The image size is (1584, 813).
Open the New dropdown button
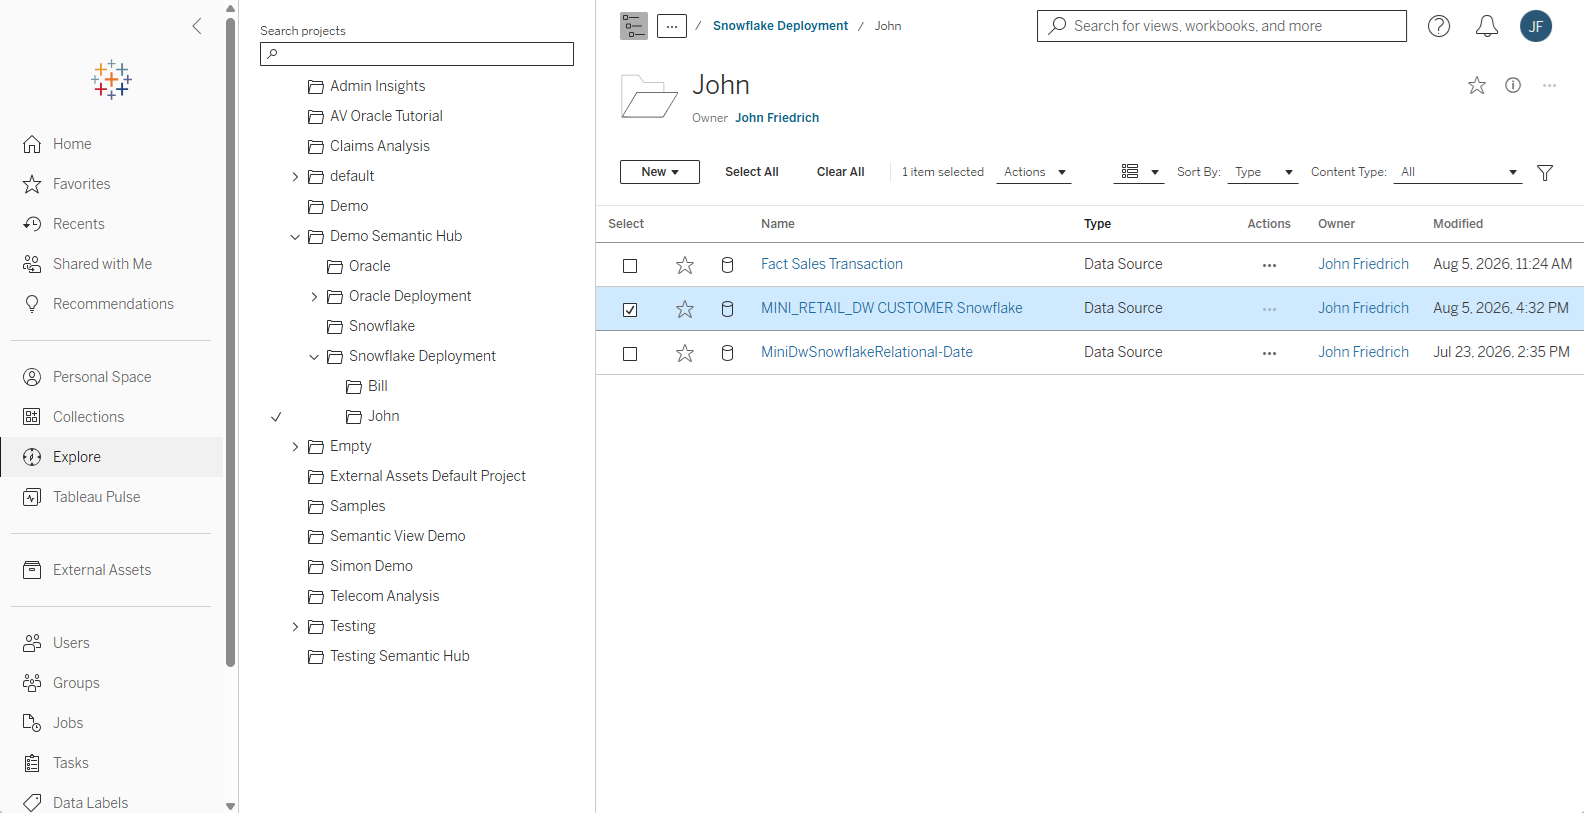660,172
